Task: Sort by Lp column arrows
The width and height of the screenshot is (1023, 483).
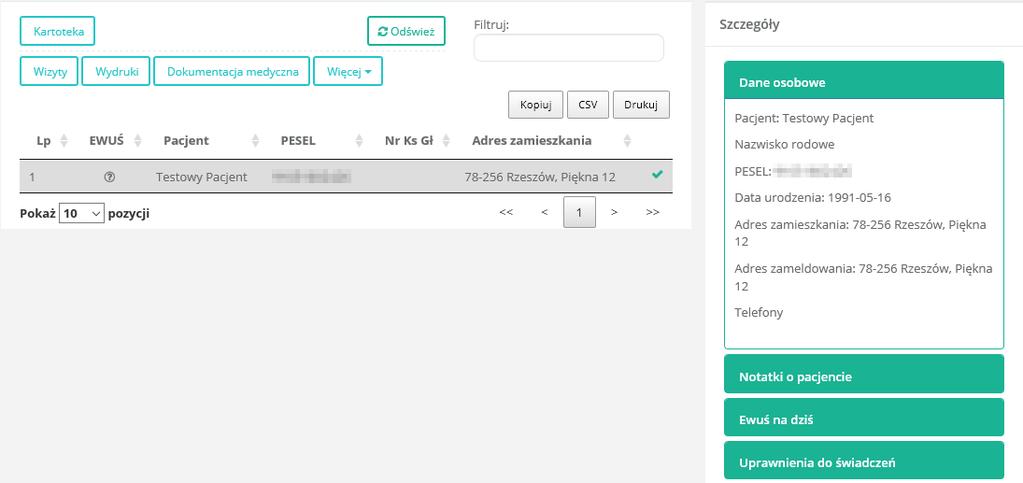Action: pos(64,140)
